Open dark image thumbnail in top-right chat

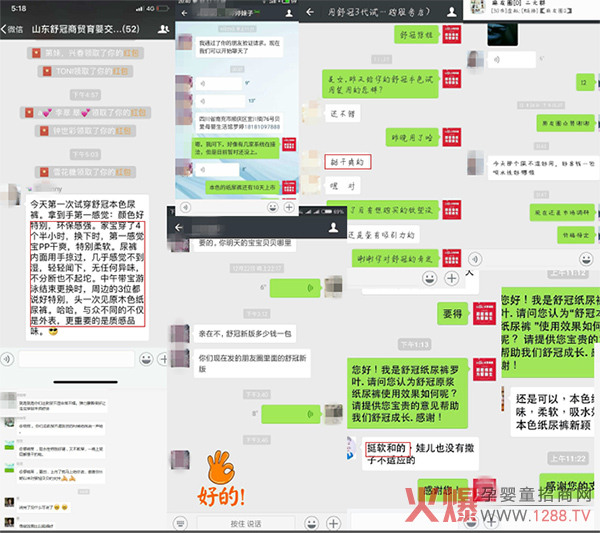[502, 34]
